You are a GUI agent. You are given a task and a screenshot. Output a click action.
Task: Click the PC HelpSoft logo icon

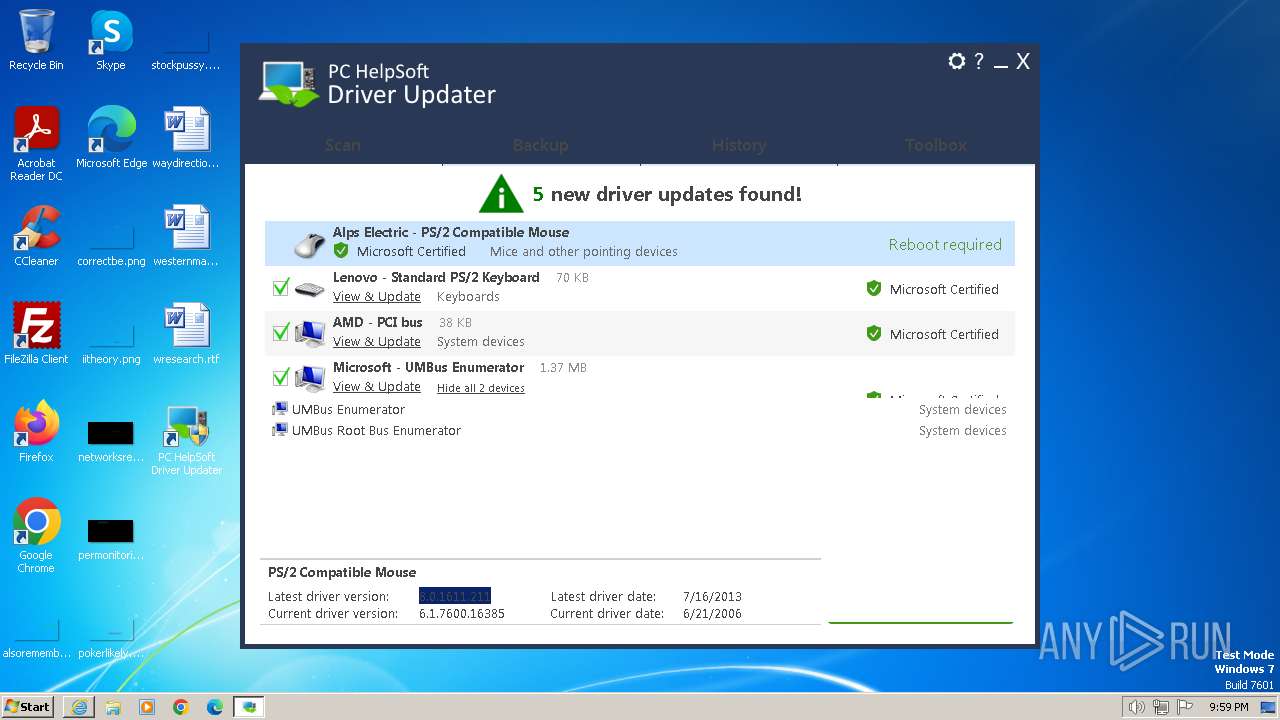pyautogui.click(x=289, y=84)
